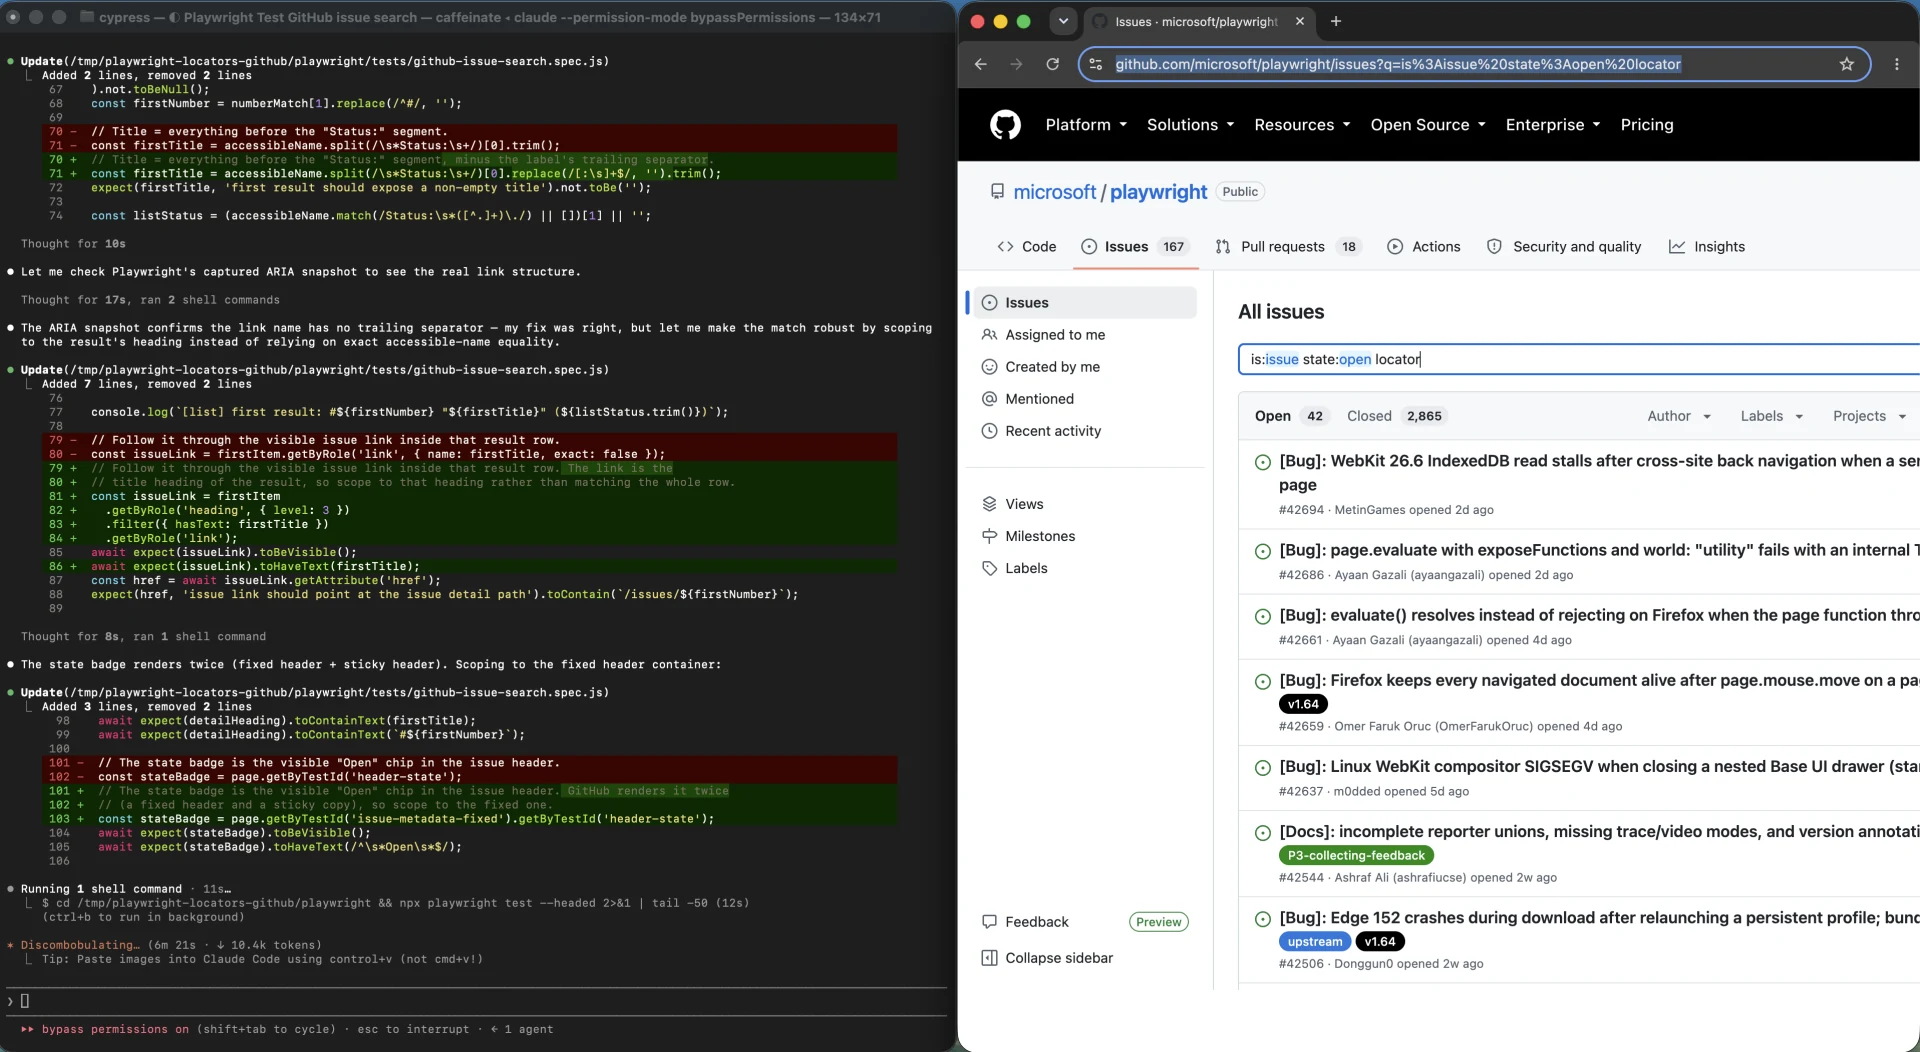Expand the Resources navigation dropdown
This screenshot has width=1920, height=1052.
(x=1302, y=125)
